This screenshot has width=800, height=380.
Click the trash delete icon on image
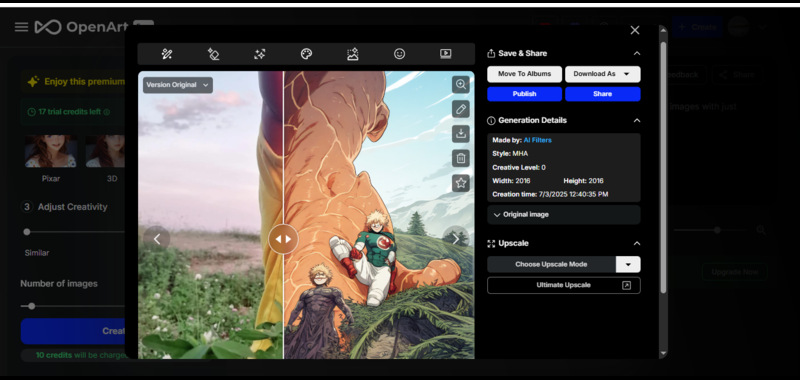point(461,158)
